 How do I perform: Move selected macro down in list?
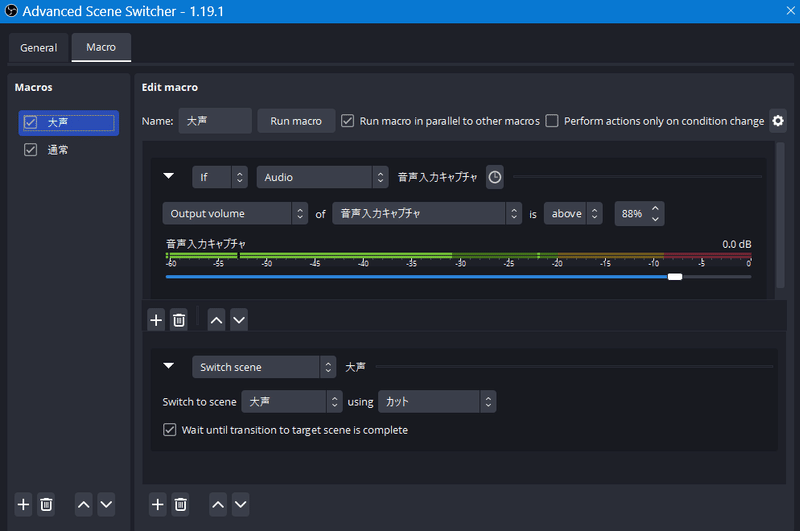point(106,504)
